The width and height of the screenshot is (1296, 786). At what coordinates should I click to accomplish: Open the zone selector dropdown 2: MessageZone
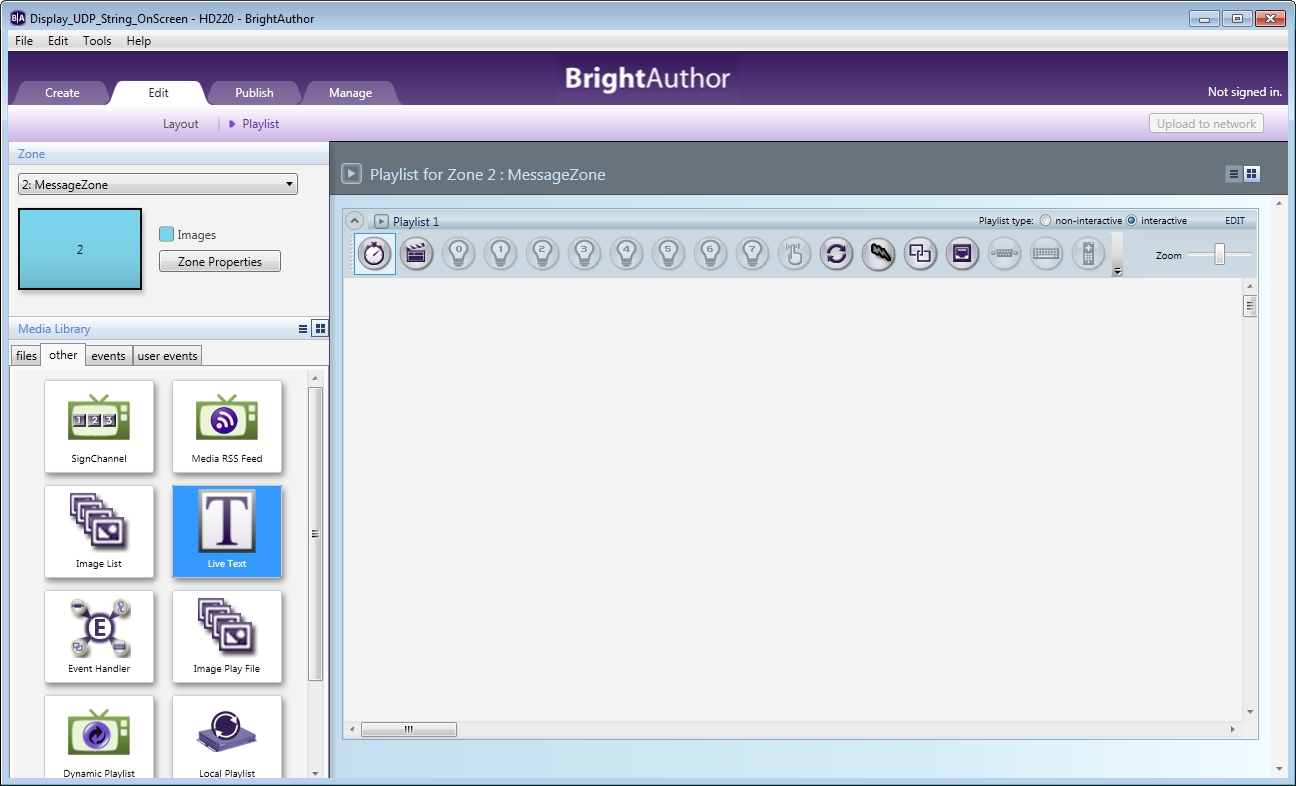[x=158, y=184]
